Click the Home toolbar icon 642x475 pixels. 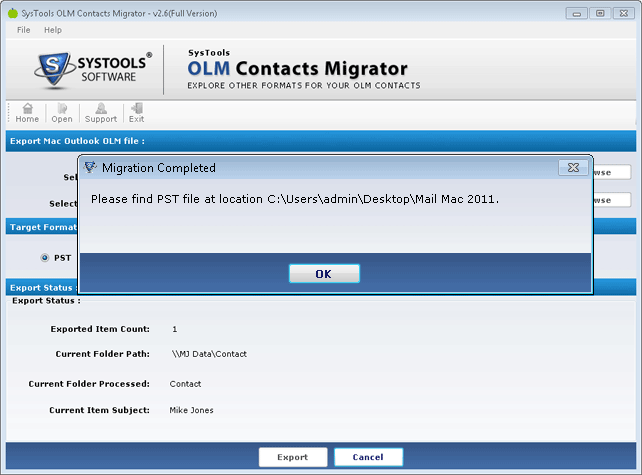[27, 113]
